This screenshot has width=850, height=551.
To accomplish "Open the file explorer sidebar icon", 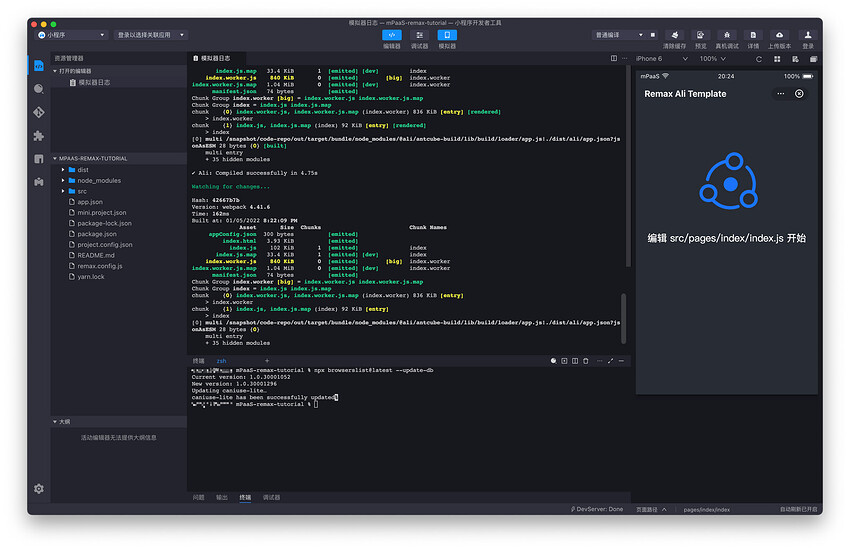I will (x=39, y=66).
